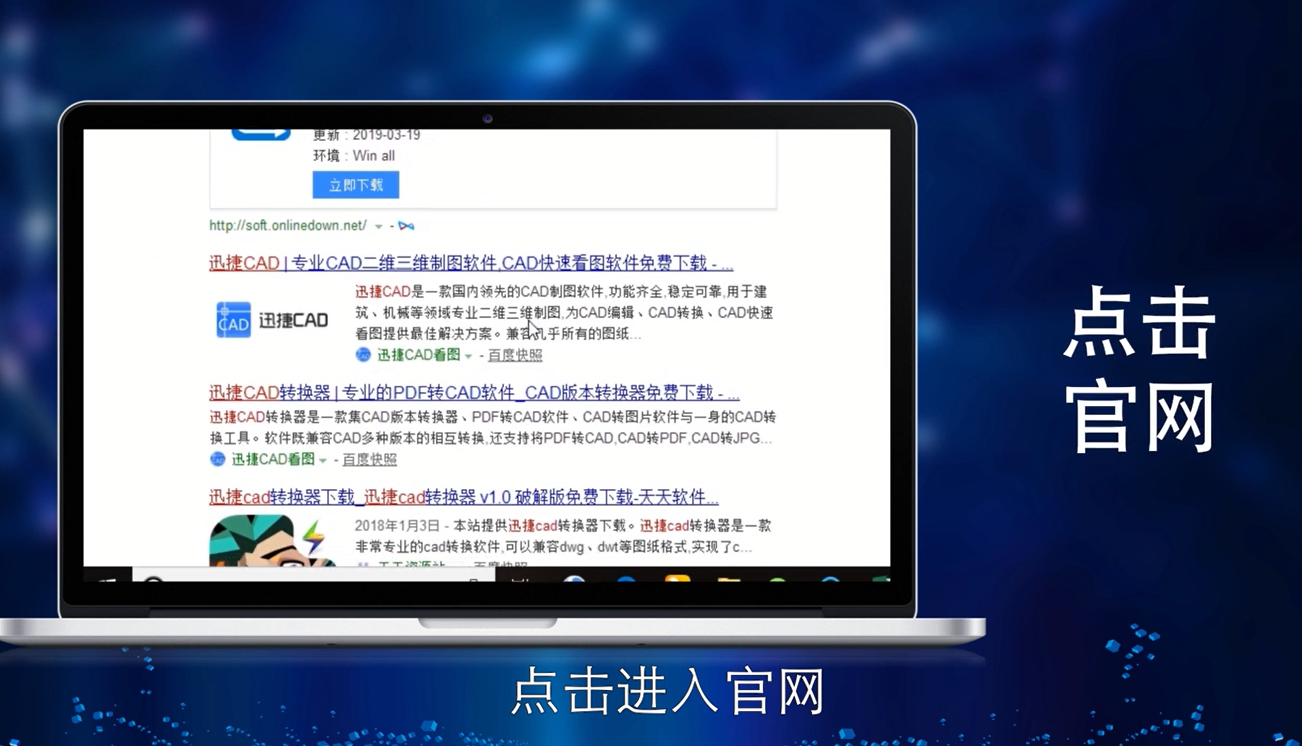Click round blue icon under the 转换器 result
Viewport: 1302px width, 746px height.
pos(217,460)
